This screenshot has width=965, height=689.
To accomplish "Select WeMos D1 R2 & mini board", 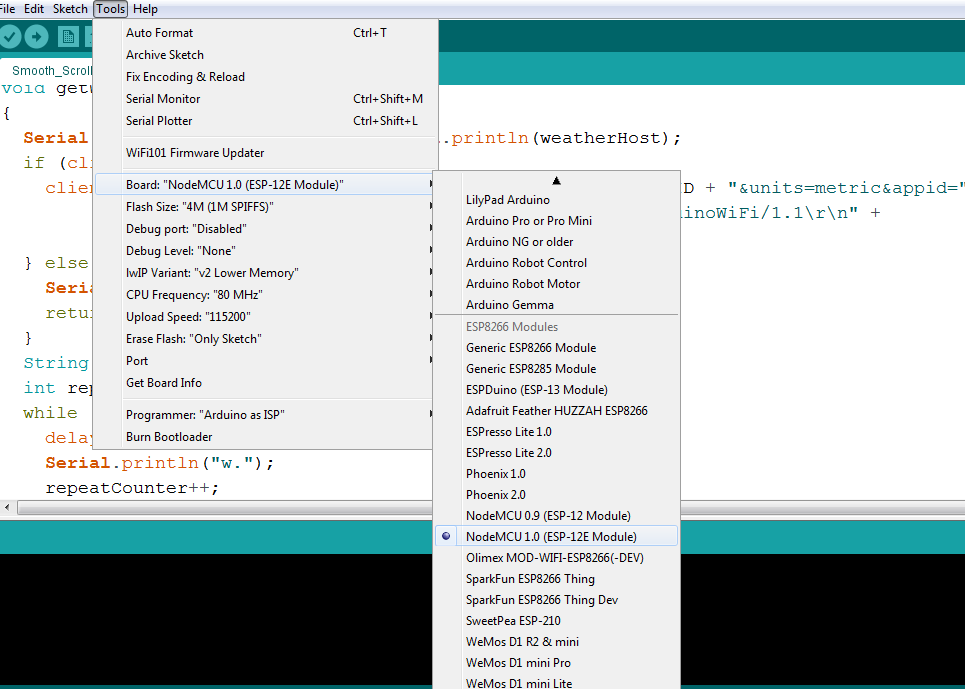I will tap(556, 642).
